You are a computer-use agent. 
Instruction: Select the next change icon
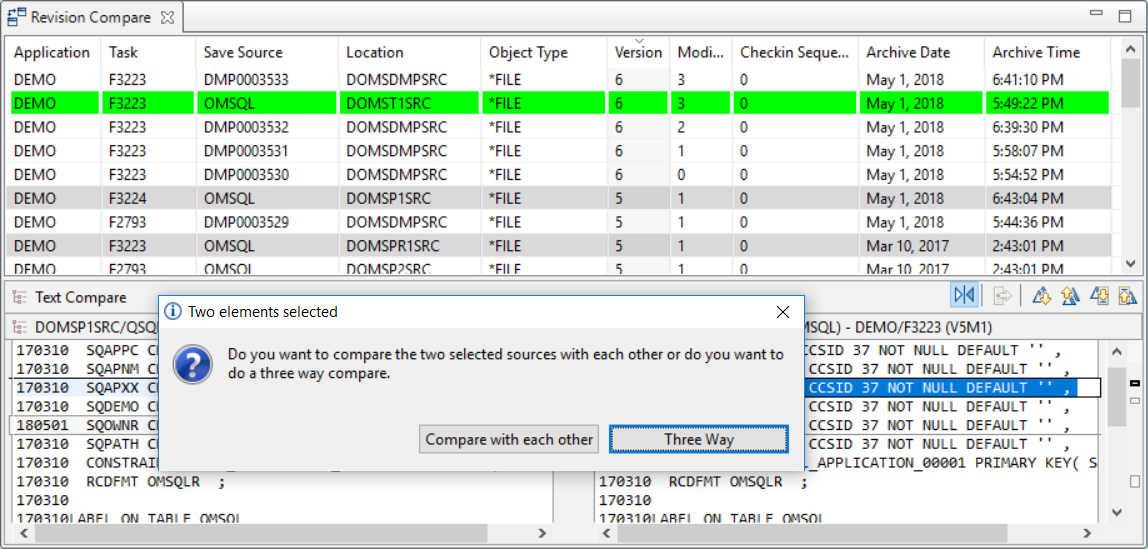click(x=1099, y=296)
